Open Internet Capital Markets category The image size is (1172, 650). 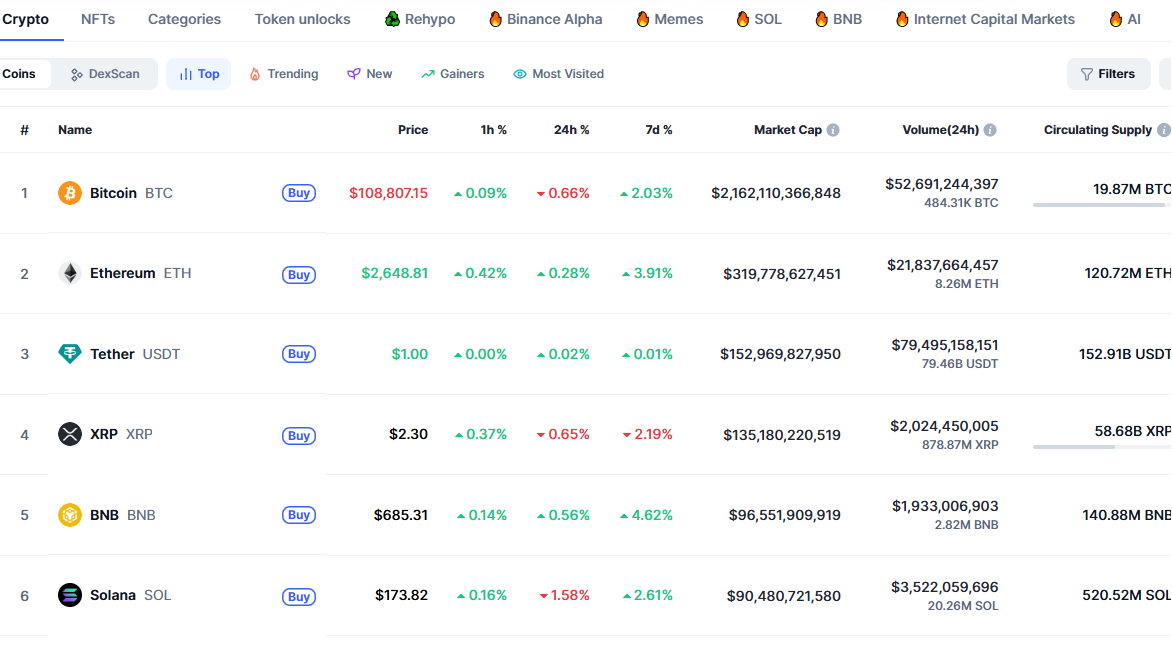pos(985,19)
